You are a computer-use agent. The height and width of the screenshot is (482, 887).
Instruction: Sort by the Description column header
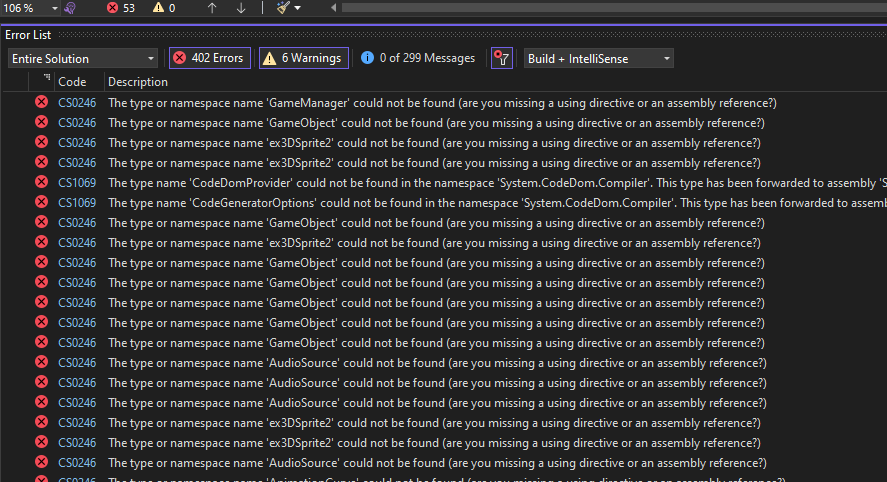tap(138, 82)
